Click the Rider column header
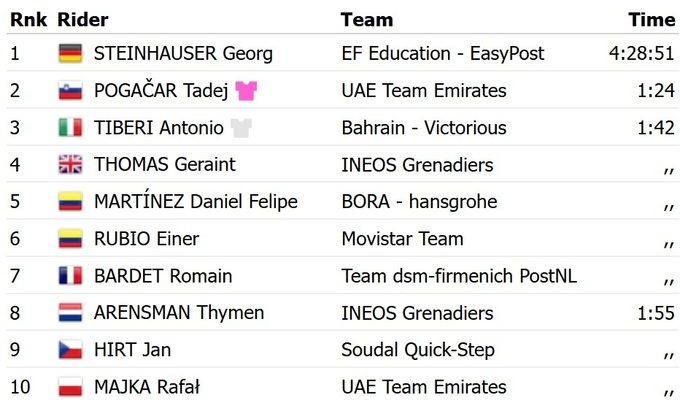 click(83, 20)
